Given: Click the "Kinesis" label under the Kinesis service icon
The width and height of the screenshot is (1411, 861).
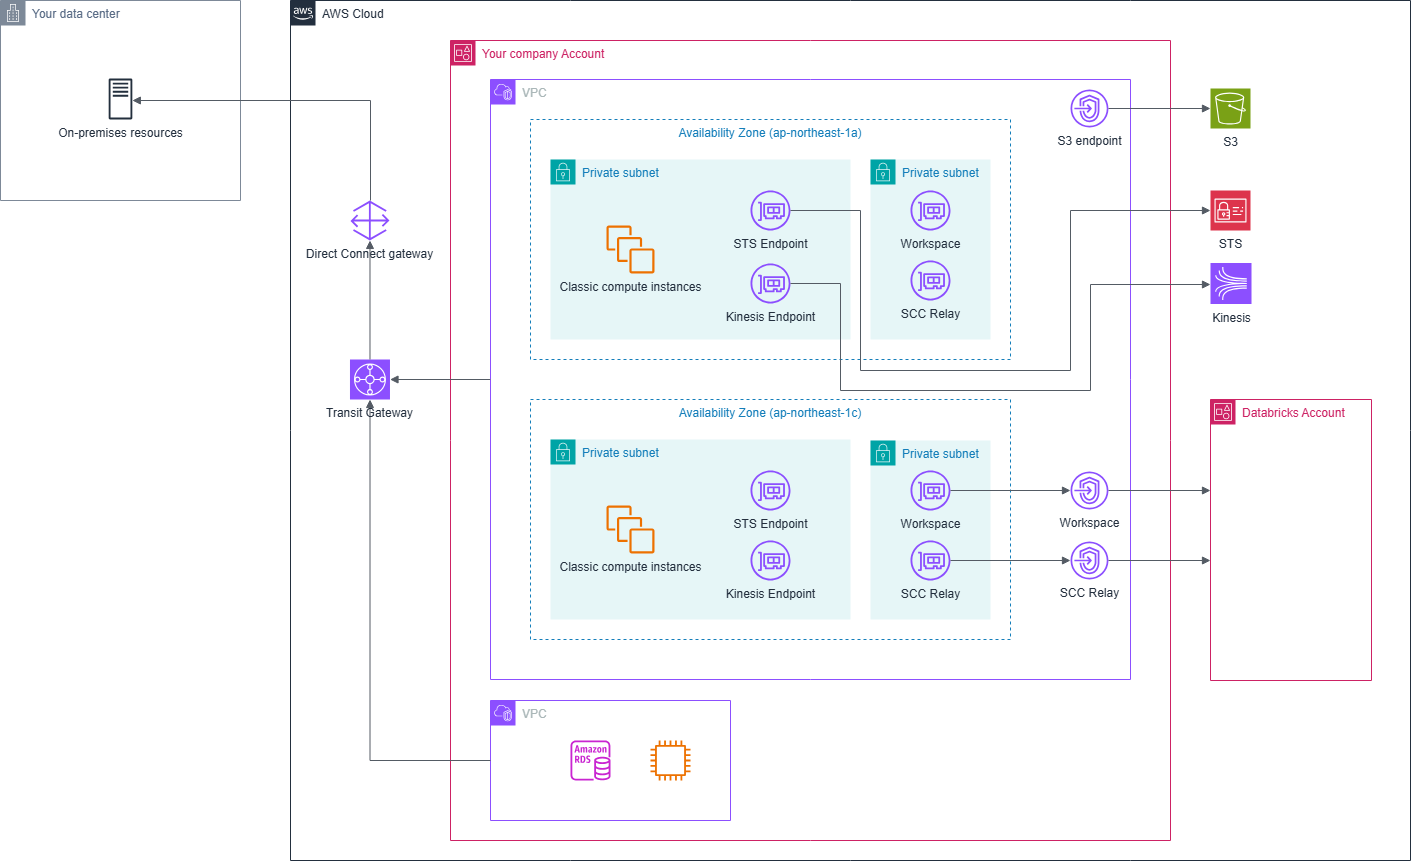Looking at the screenshot, I should coord(1231,318).
